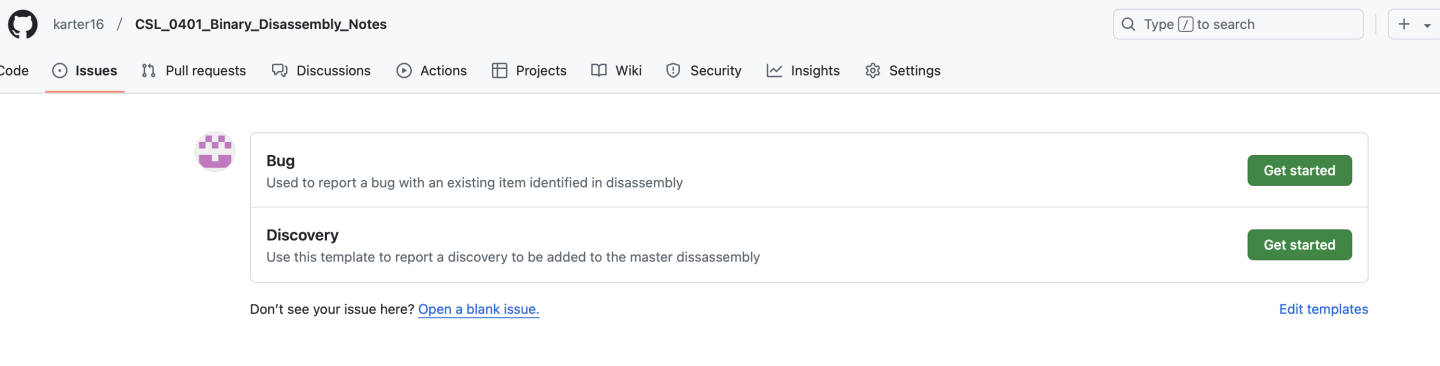The height and width of the screenshot is (366, 1440).
Task: Click the slash shortcut key hint
Action: coord(1185,24)
